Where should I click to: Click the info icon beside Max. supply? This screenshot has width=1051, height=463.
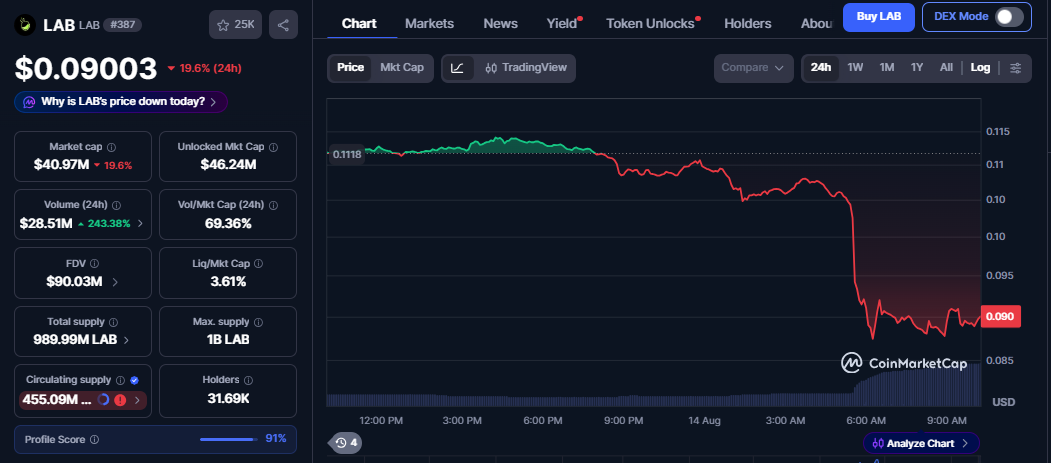point(258,322)
